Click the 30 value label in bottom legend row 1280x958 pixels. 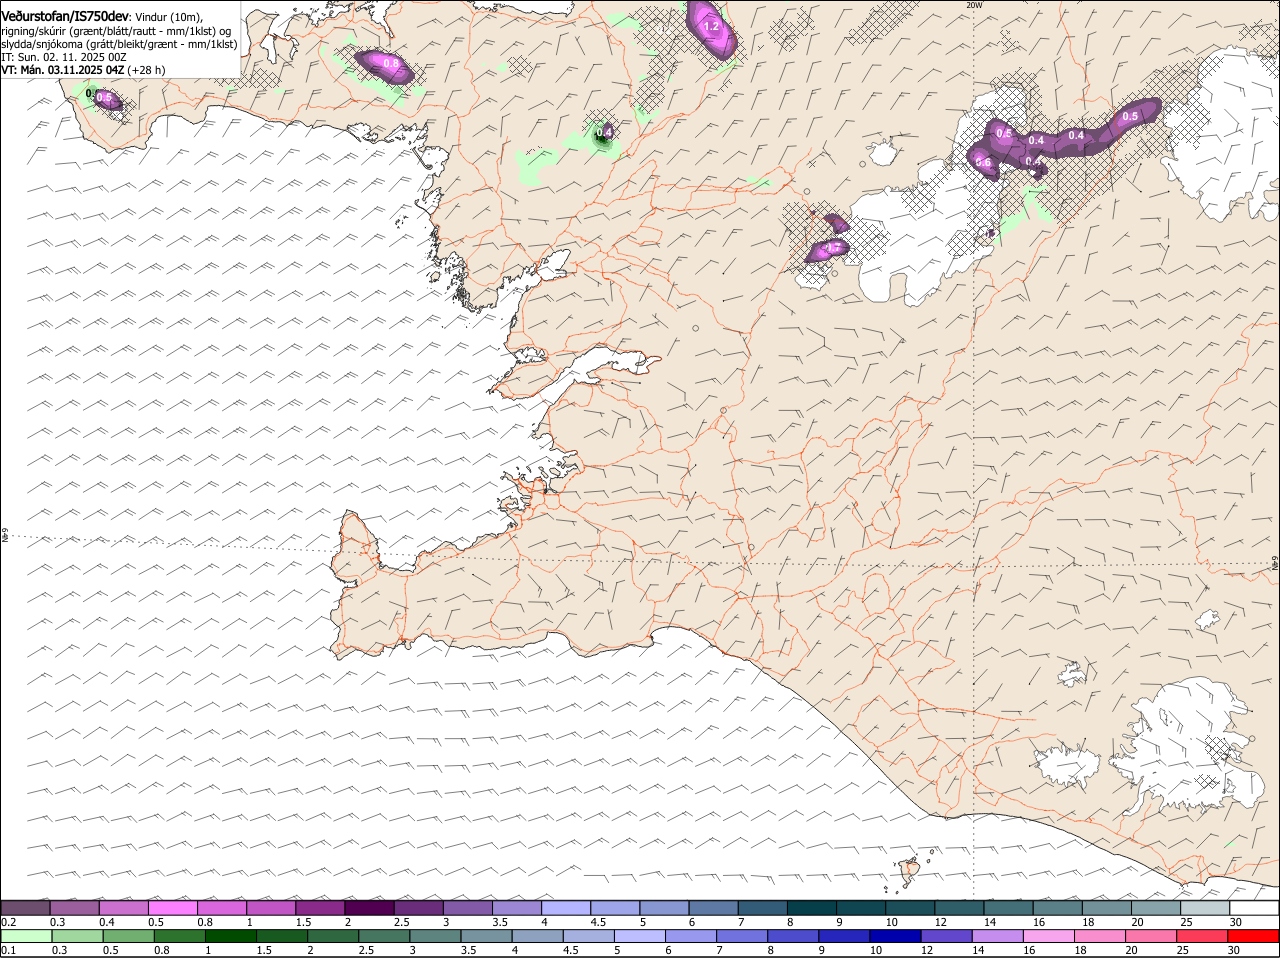click(x=1234, y=950)
